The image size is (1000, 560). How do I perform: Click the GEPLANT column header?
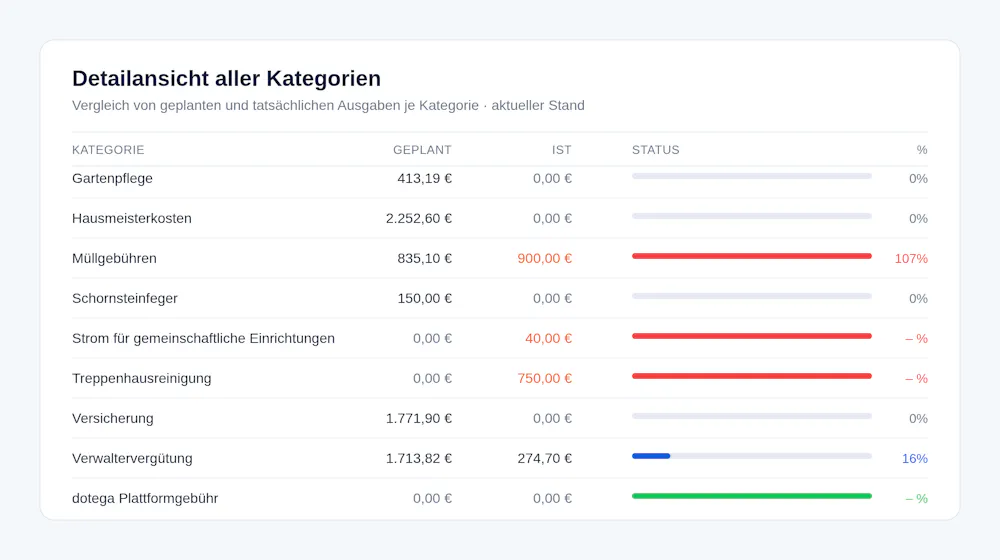coord(422,150)
